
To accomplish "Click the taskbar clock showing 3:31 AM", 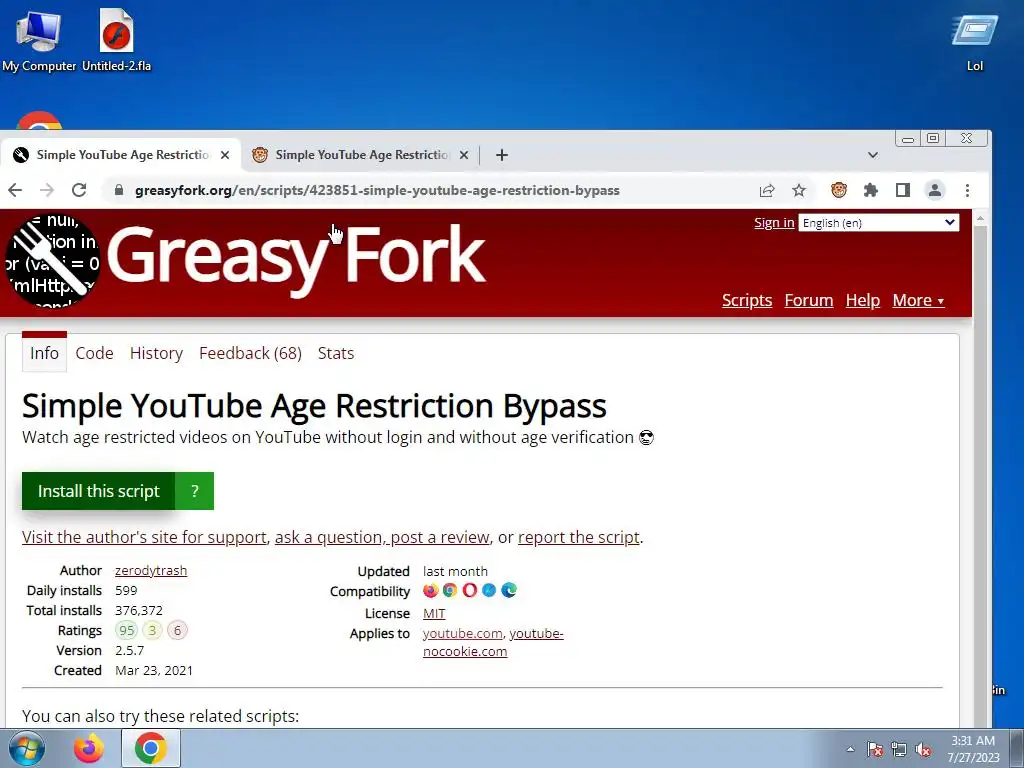I will click(x=973, y=749).
